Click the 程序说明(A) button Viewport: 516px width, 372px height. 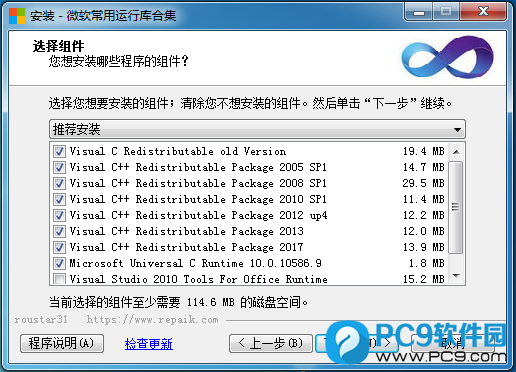(x=62, y=343)
